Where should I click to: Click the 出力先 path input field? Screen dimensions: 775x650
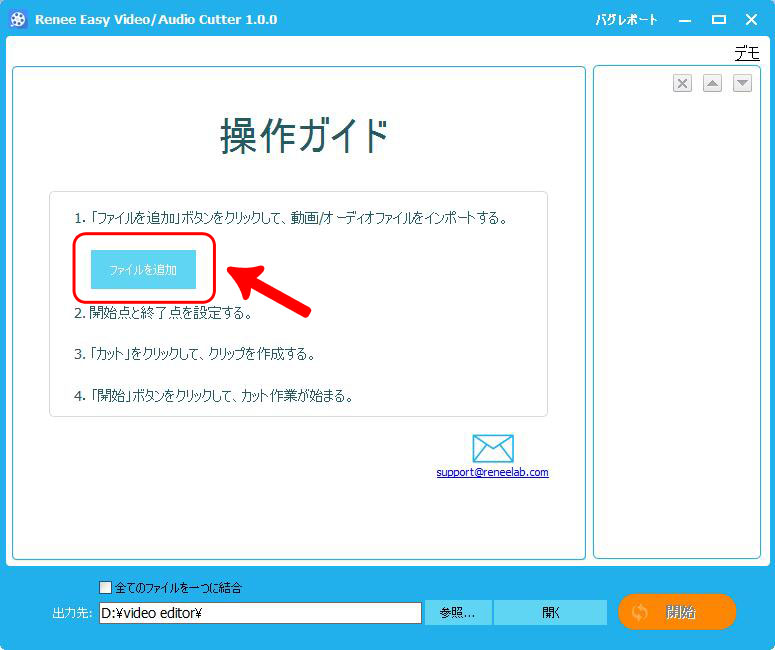260,613
